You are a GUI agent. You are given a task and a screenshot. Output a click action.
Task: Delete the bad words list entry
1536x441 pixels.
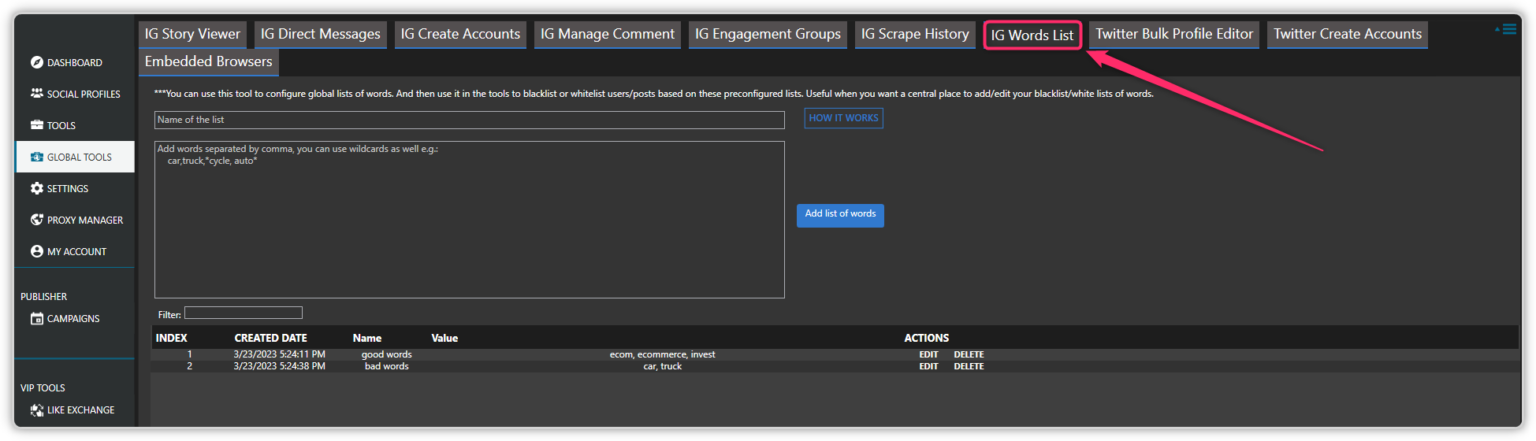[x=968, y=366]
